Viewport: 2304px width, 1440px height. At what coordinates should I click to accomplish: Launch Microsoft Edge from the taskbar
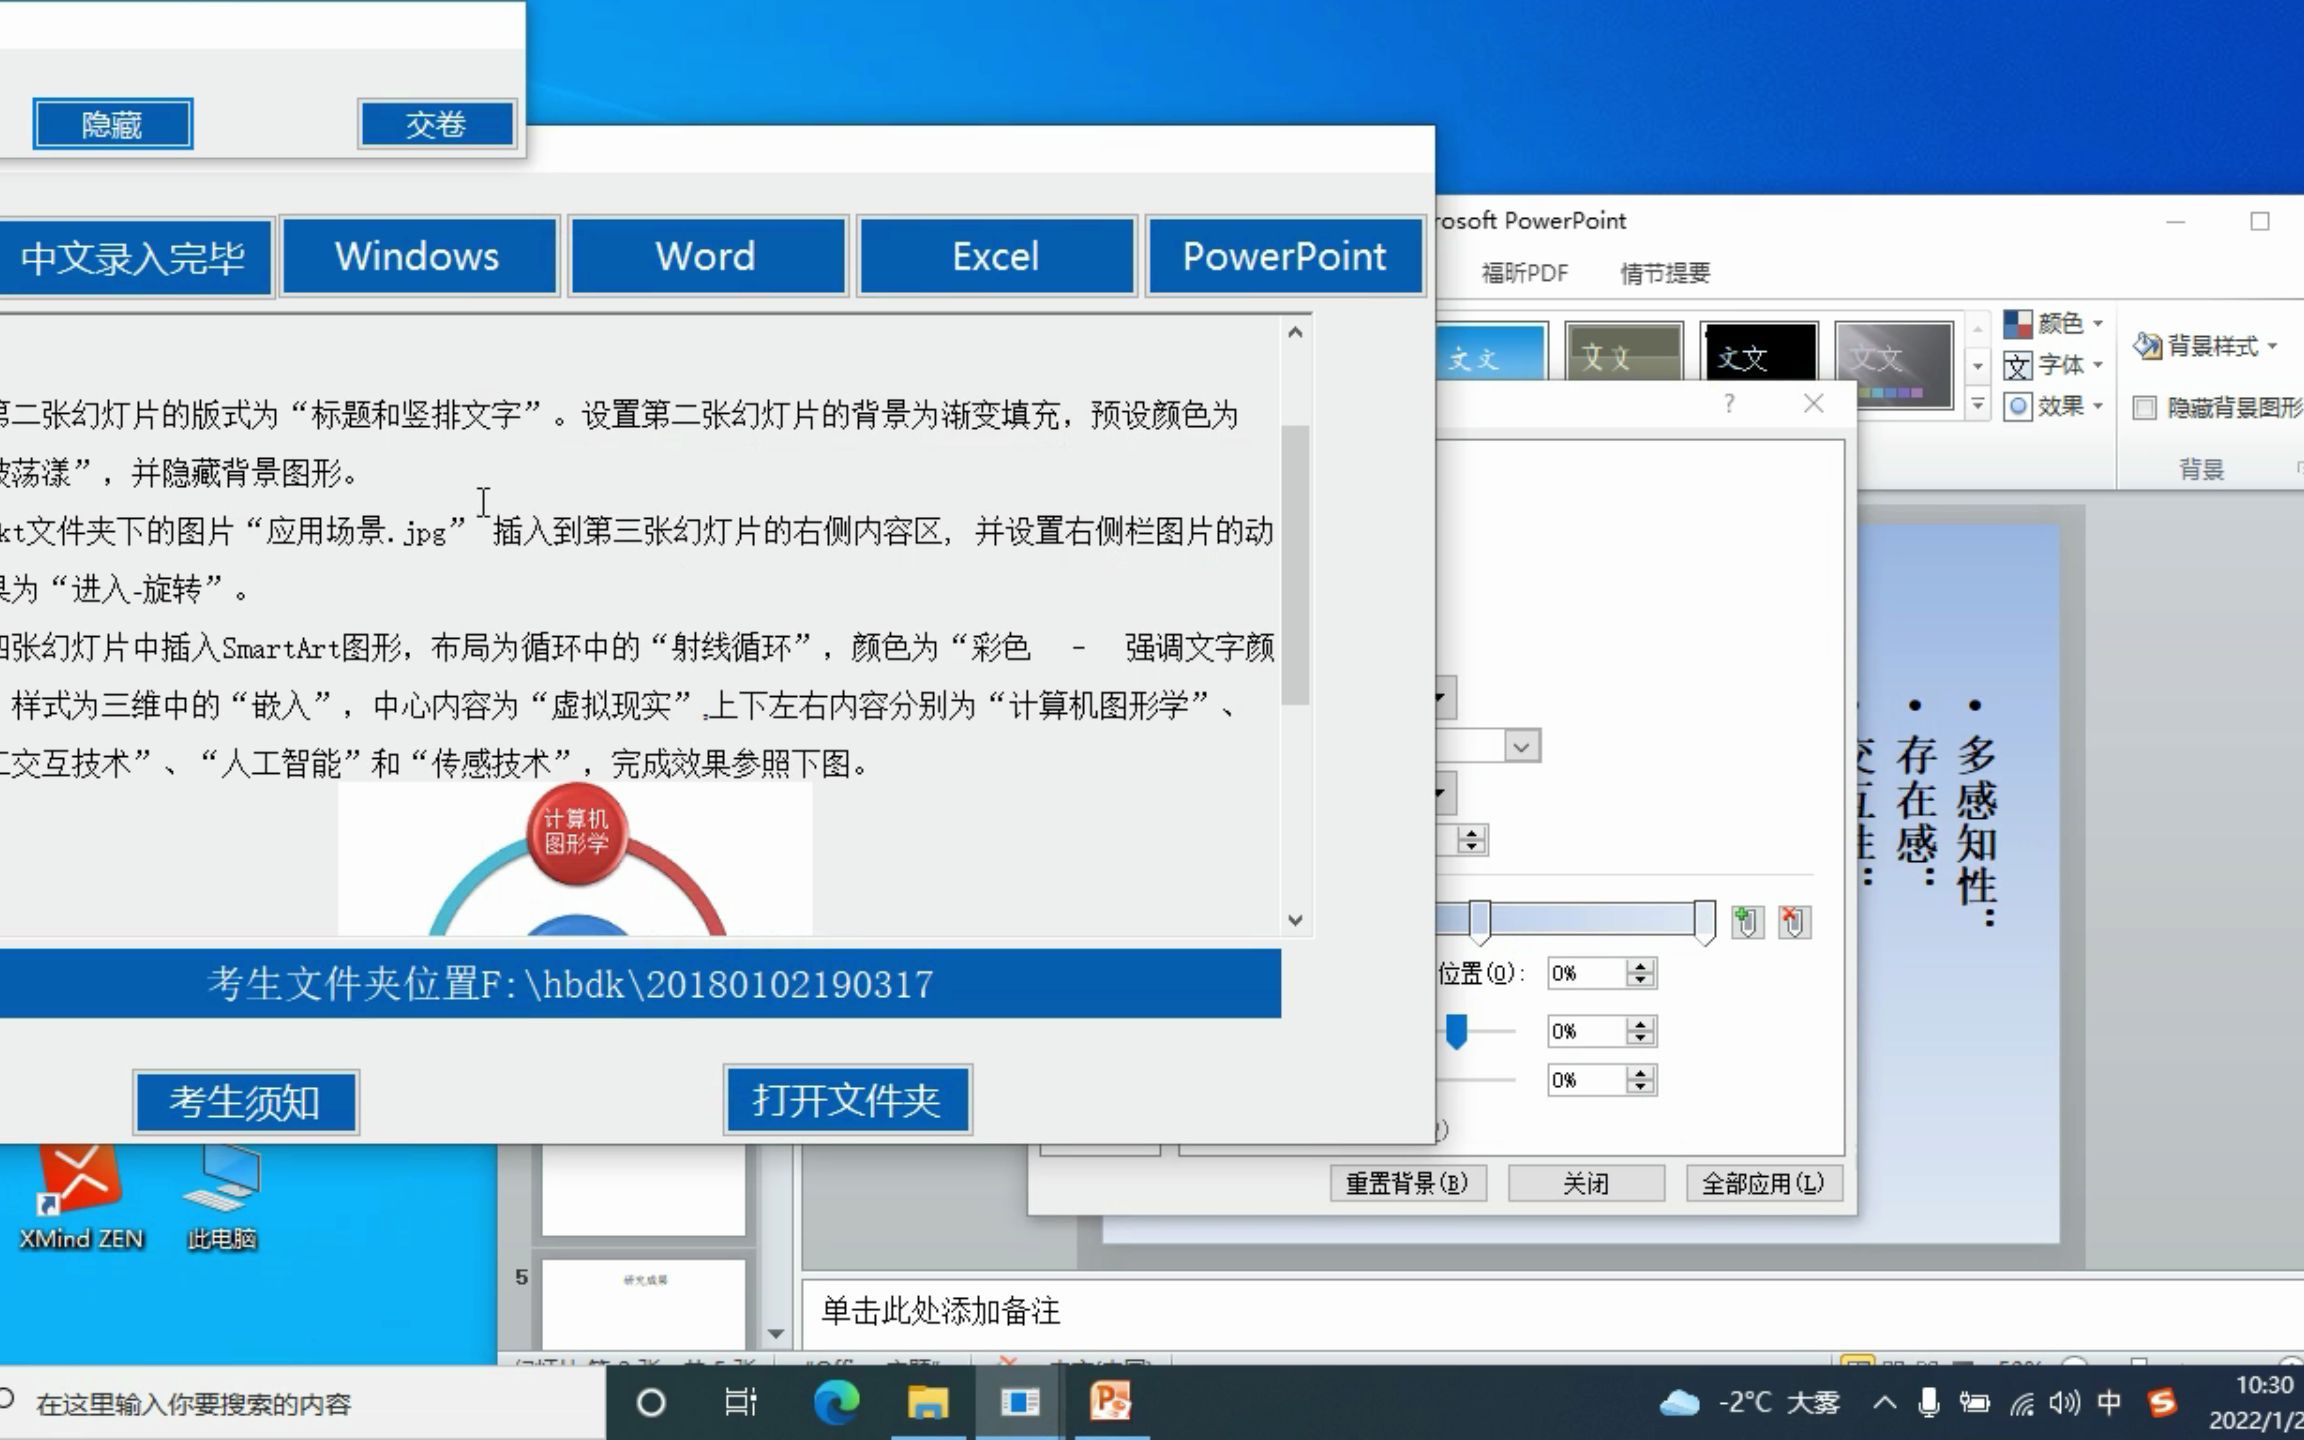coord(835,1402)
